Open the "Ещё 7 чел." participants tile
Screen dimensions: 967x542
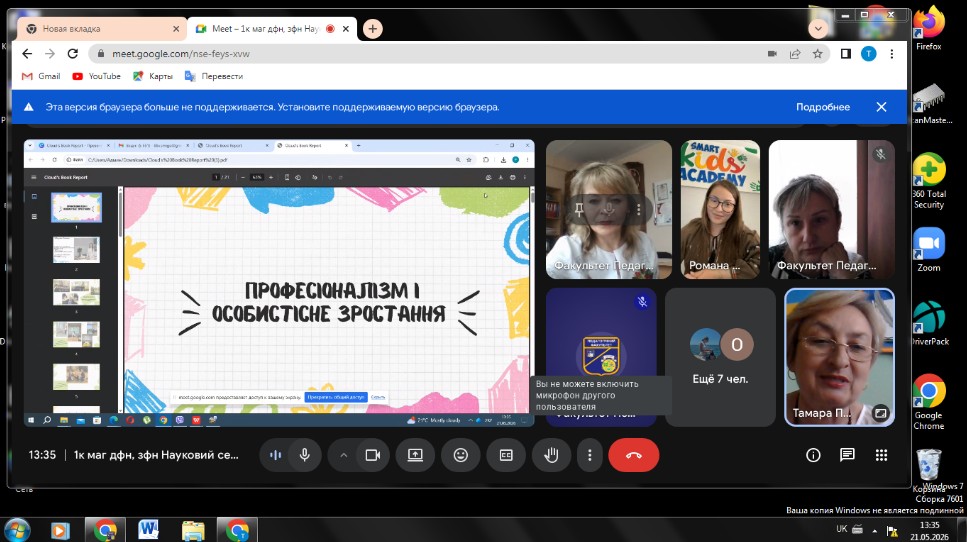pos(720,357)
